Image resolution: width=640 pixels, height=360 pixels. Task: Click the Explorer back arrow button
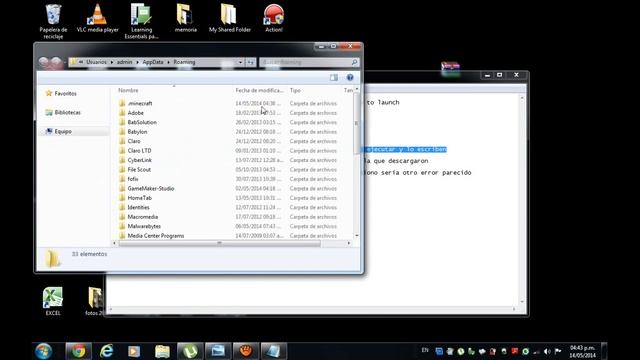coord(44,62)
